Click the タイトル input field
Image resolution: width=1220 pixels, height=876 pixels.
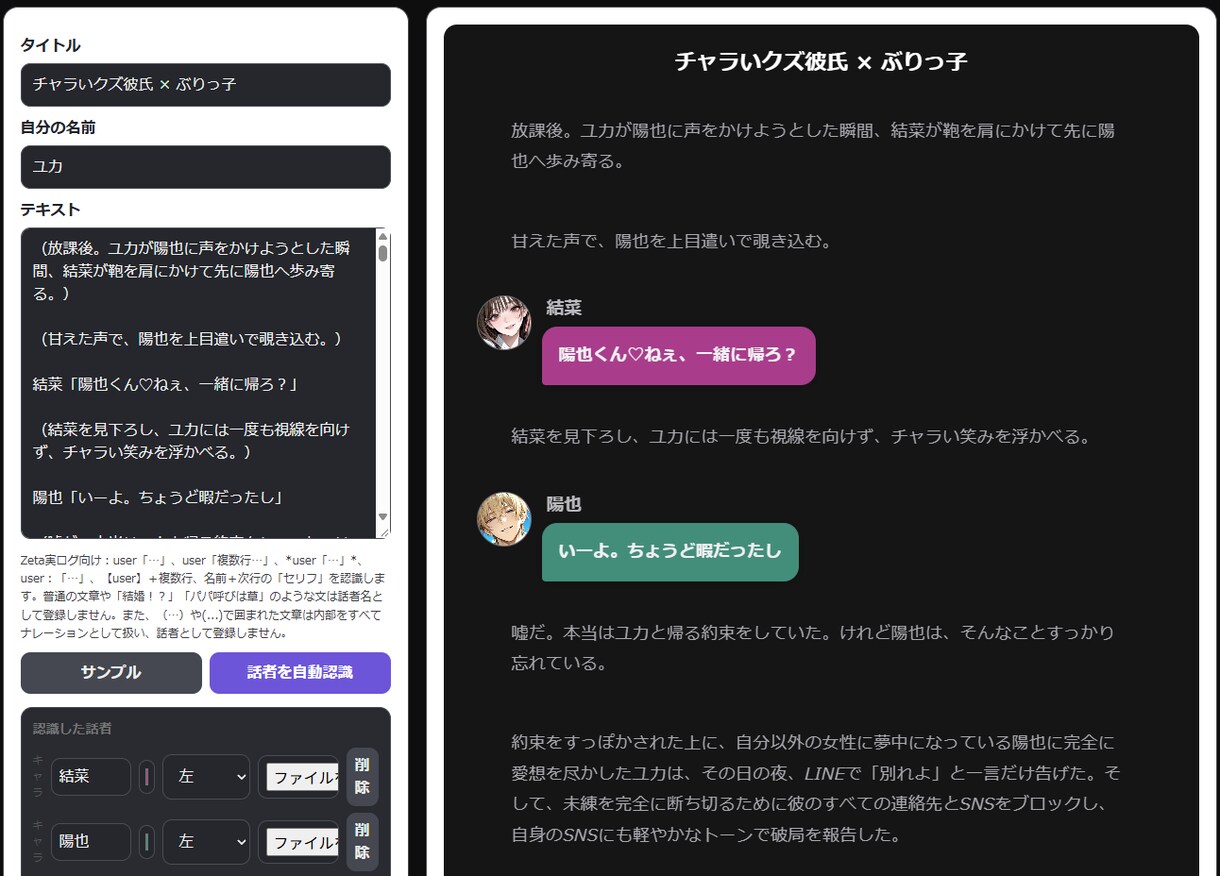click(205, 85)
